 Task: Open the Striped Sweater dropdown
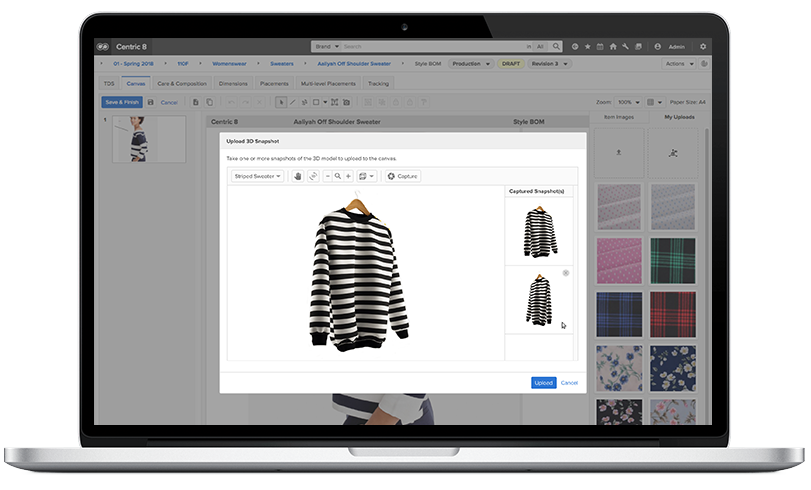pos(257,176)
